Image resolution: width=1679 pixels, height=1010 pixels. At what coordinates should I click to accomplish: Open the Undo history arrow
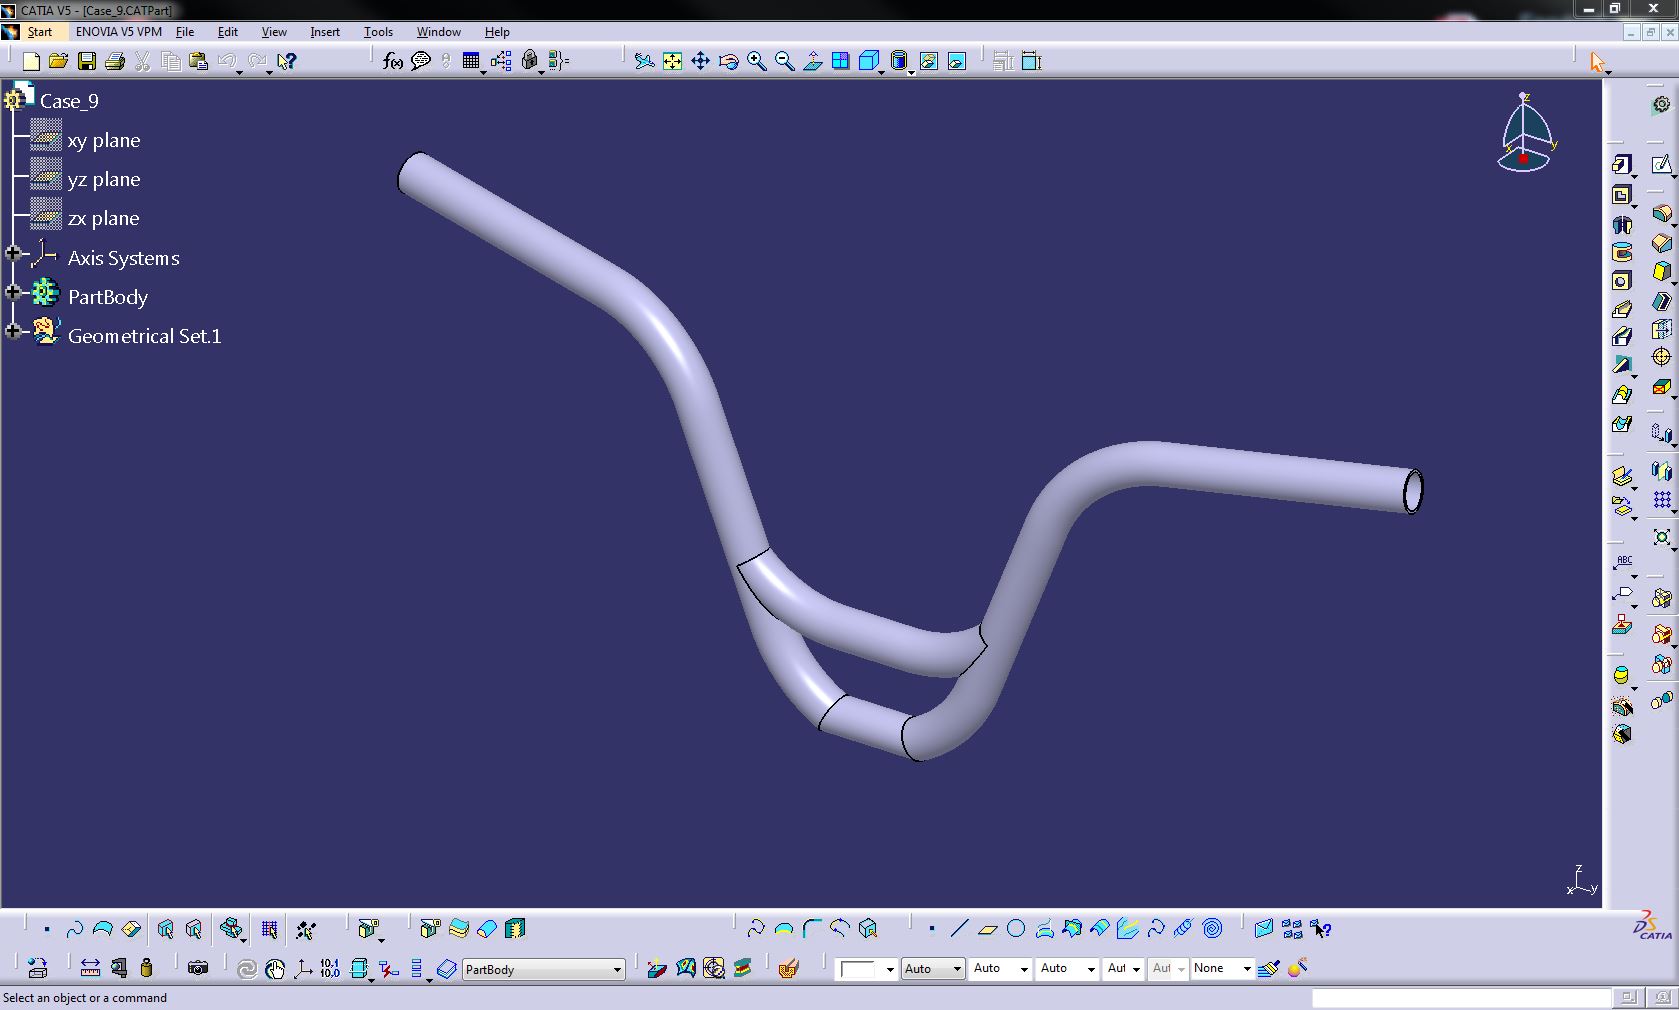click(239, 72)
